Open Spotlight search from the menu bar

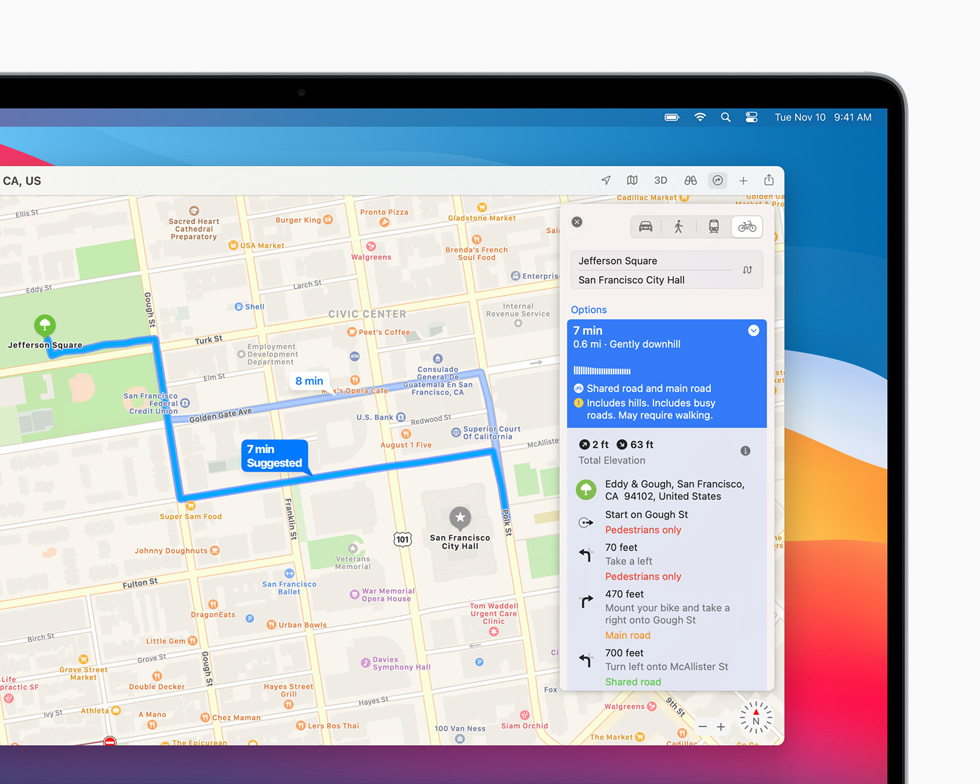(726, 117)
